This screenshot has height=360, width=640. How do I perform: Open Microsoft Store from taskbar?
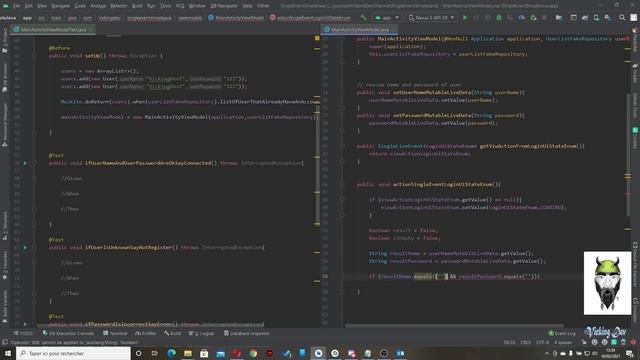[204, 353]
